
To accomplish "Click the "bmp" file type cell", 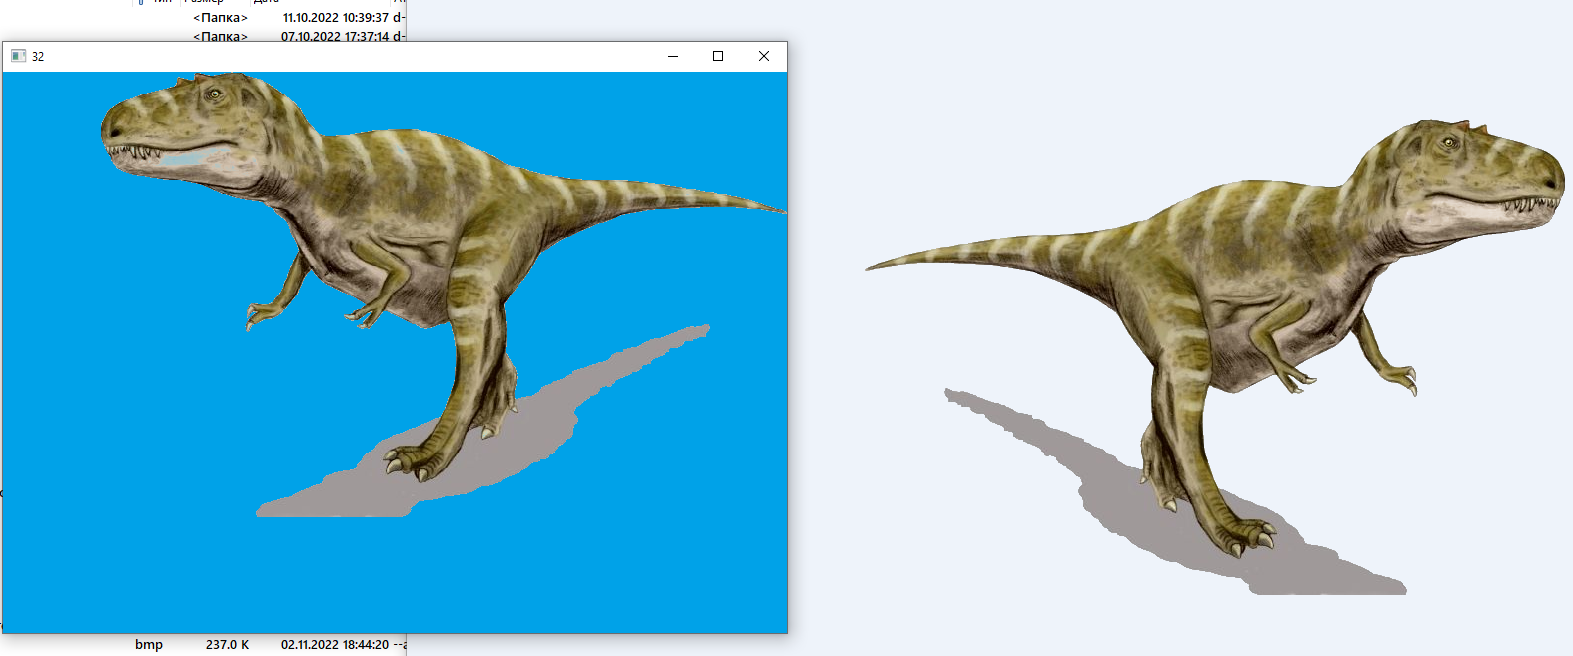I will [x=149, y=645].
